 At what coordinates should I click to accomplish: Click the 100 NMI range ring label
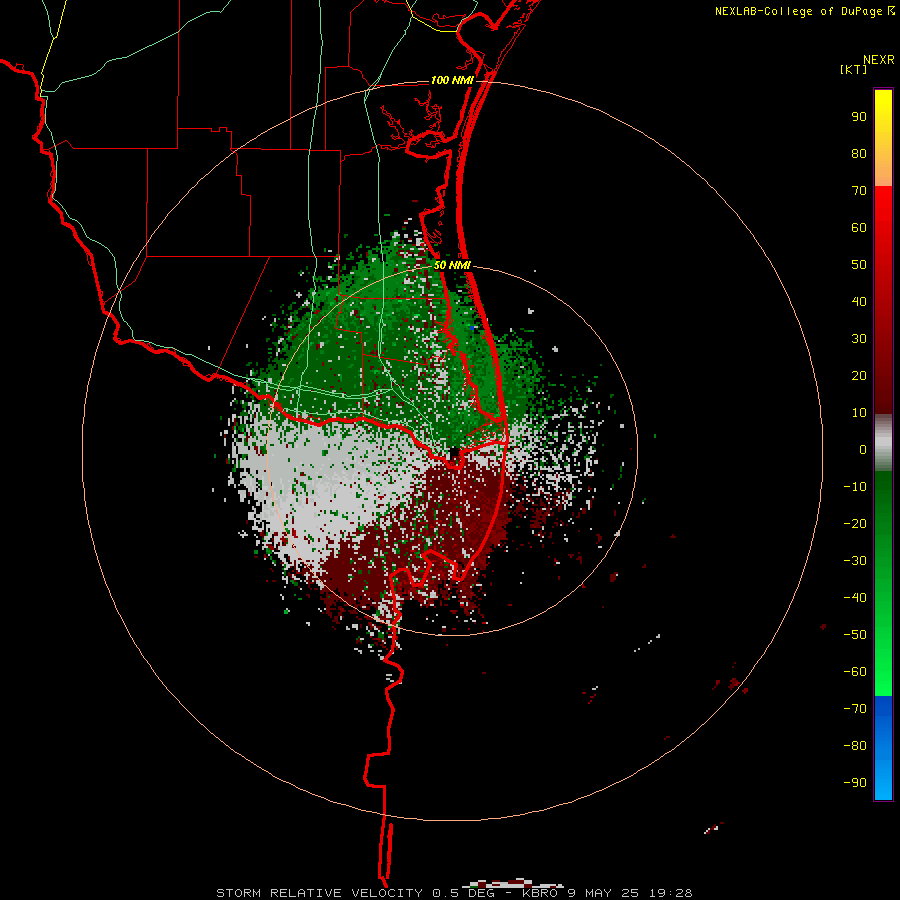452,80
